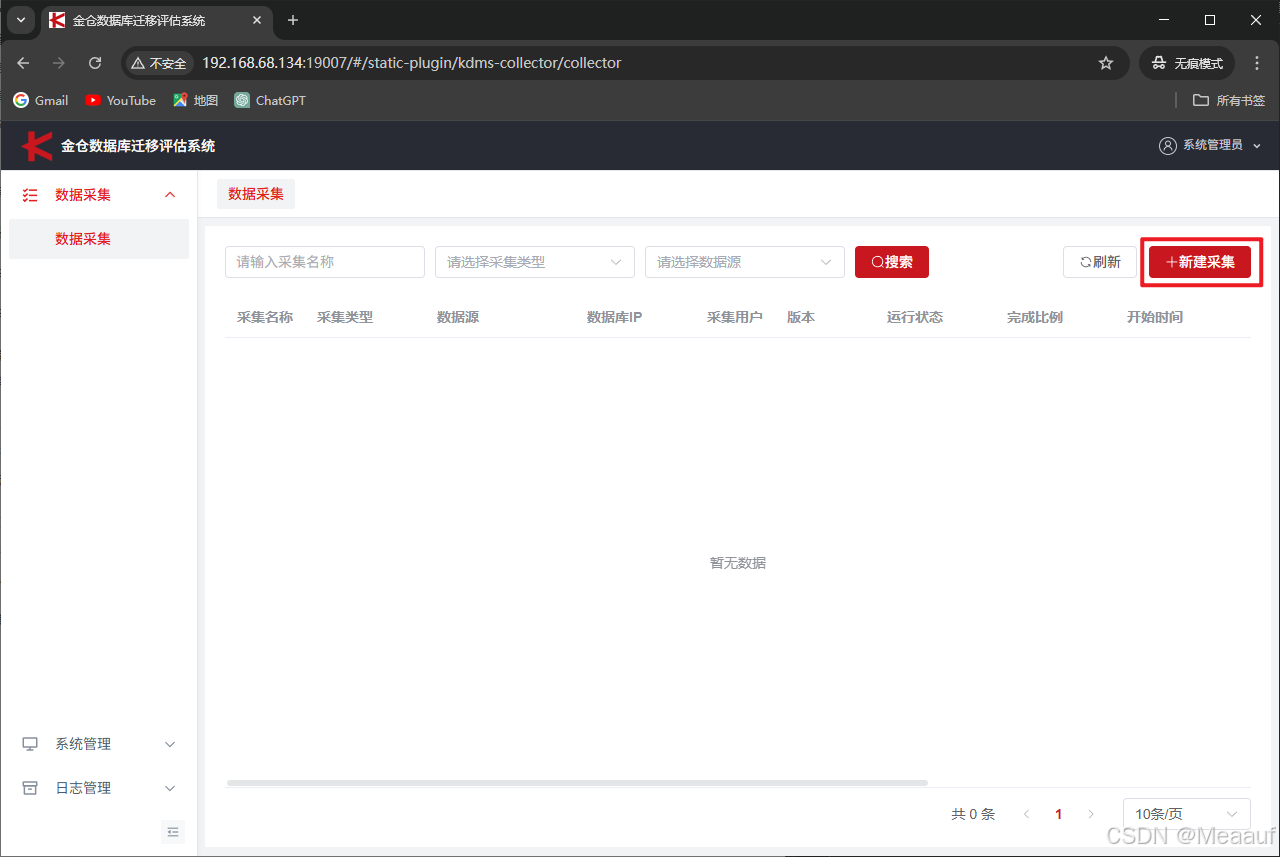Click the browser forward arrow
Image resolution: width=1280 pixels, height=857 pixels.
coord(59,63)
